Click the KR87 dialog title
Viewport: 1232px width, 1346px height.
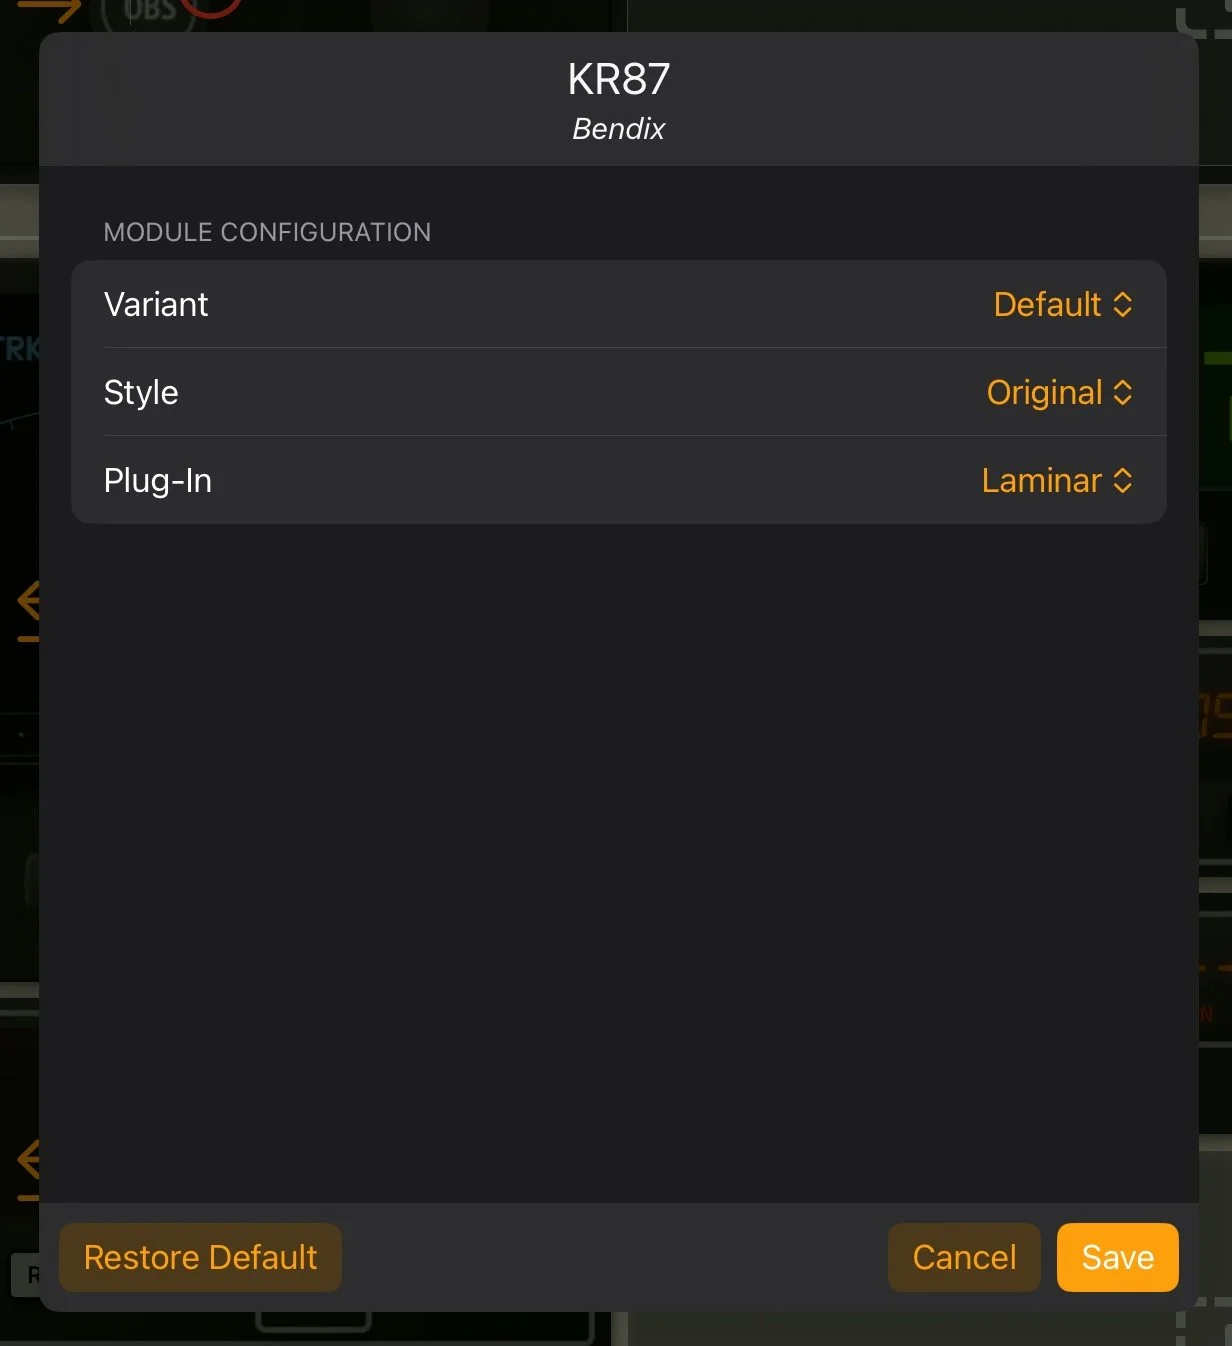click(x=618, y=79)
